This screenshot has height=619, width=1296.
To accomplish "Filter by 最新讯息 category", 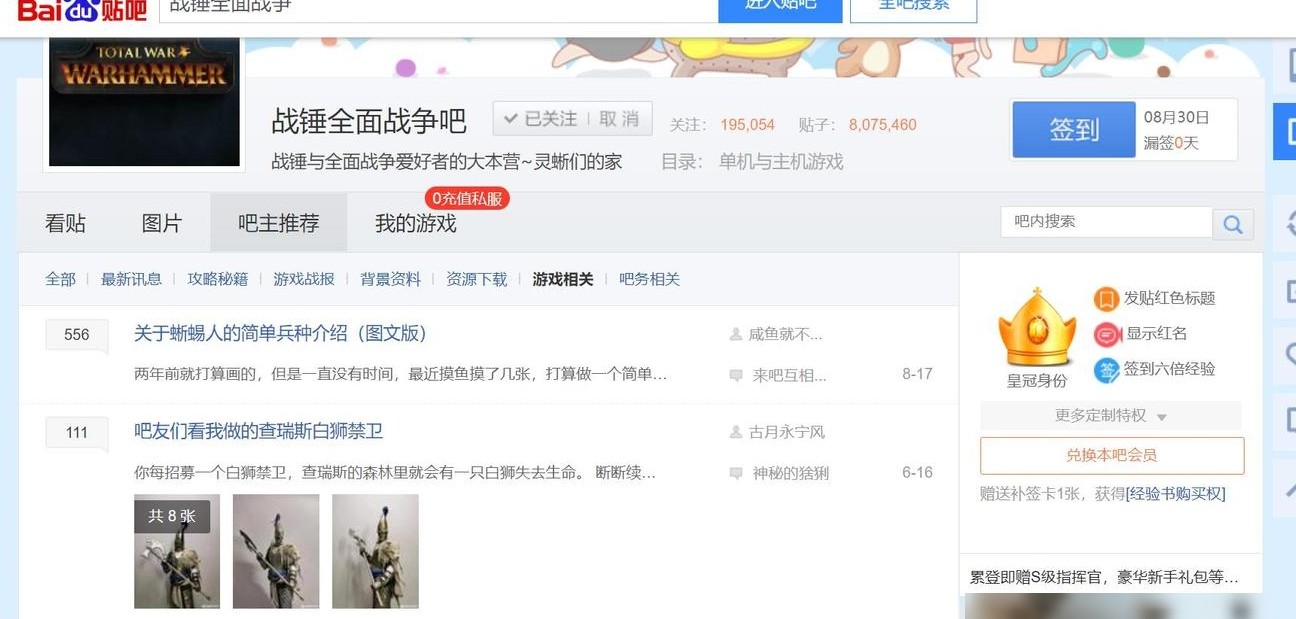I will [x=131, y=279].
